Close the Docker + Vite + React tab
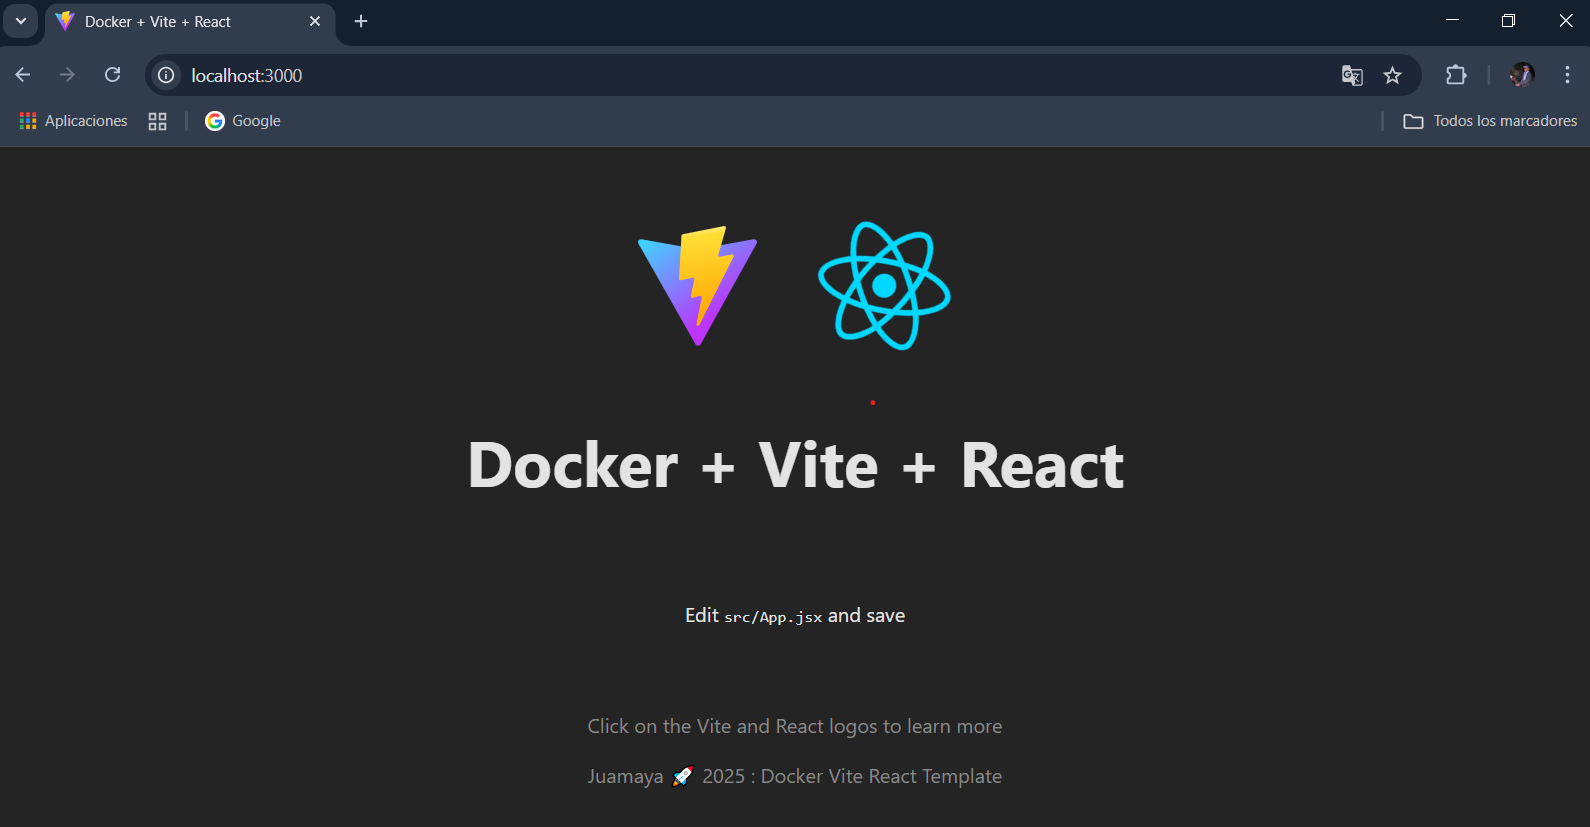The height and width of the screenshot is (827, 1590). tap(315, 21)
